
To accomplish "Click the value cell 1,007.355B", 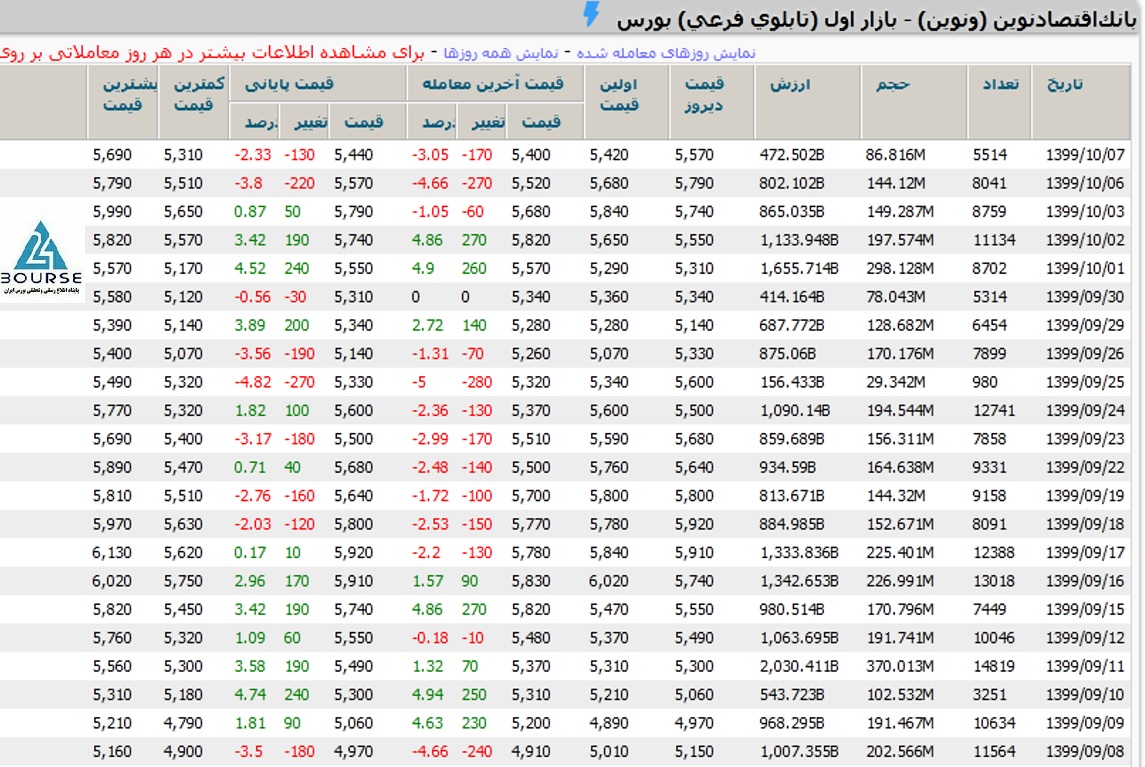I will pos(799,752).
